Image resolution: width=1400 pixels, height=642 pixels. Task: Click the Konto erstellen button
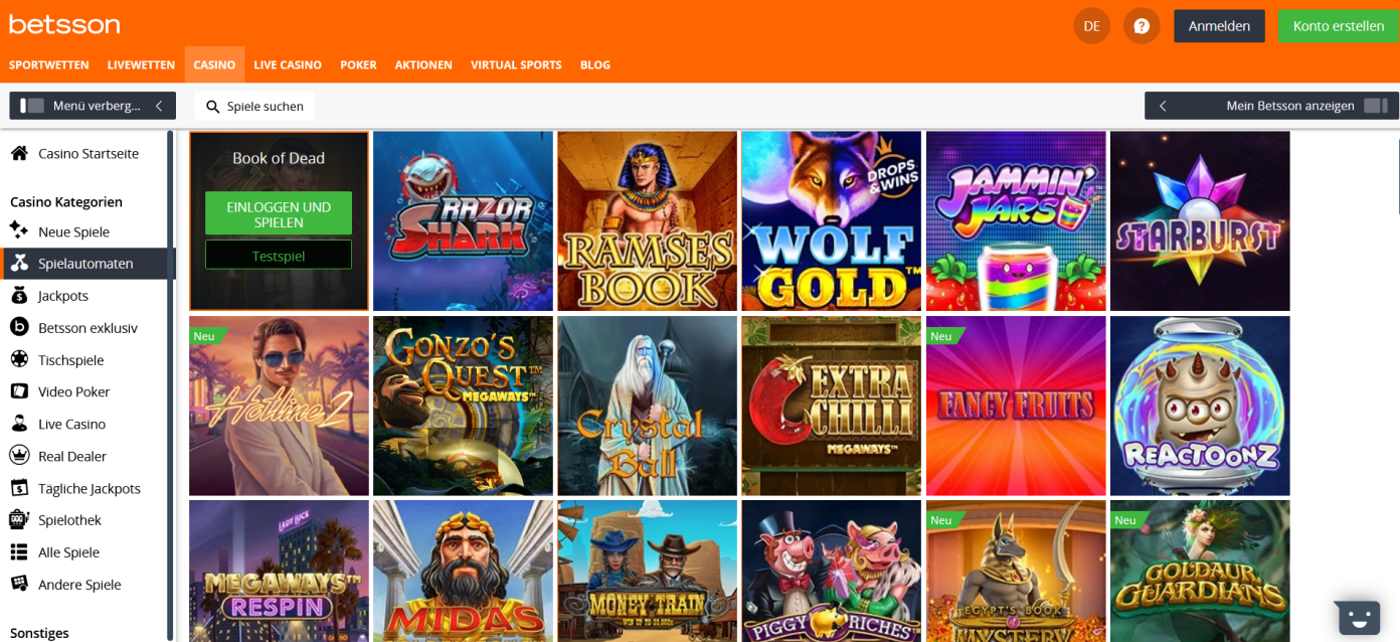coord(1338,26)
